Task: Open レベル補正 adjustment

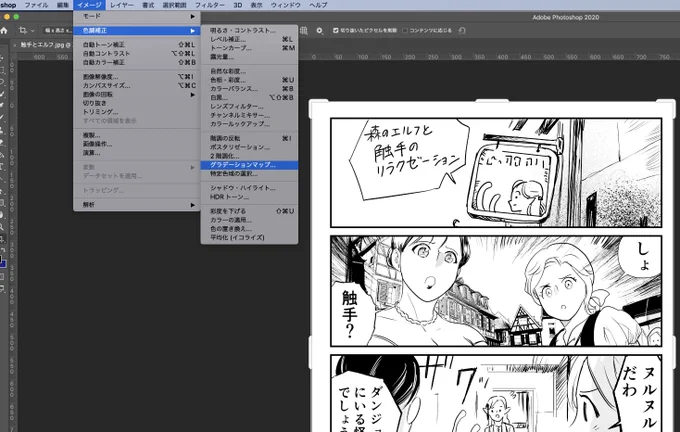Action: (x=249, y=39)
